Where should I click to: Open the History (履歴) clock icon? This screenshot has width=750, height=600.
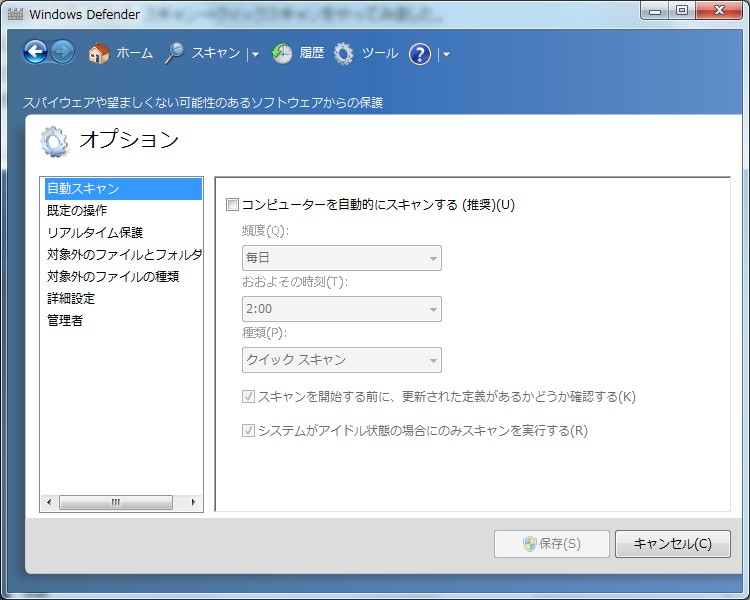pos(282,54)
